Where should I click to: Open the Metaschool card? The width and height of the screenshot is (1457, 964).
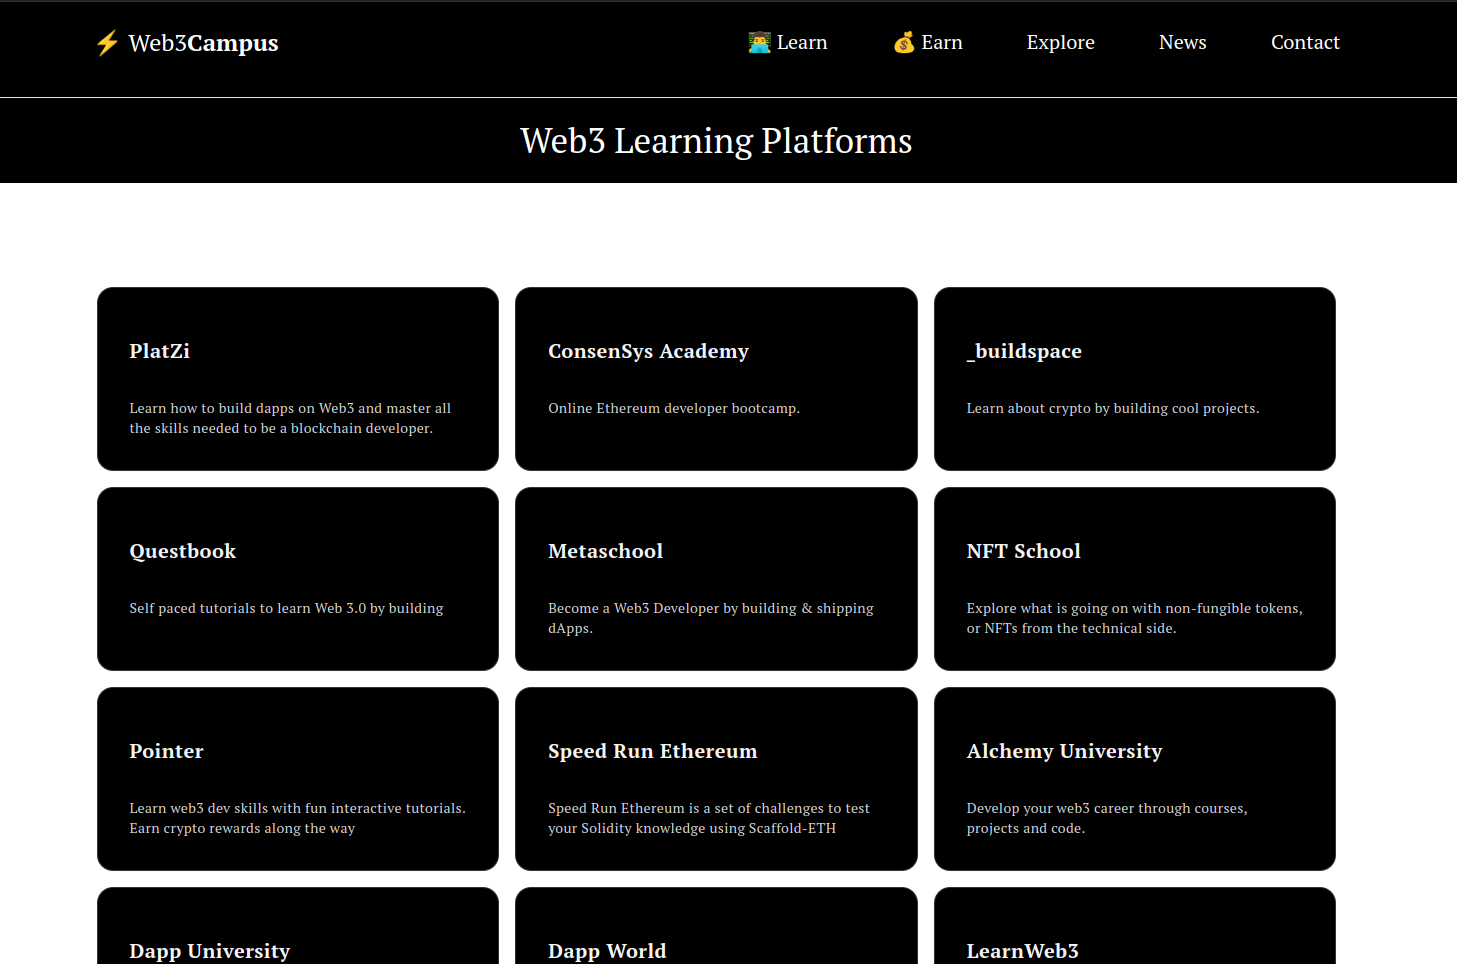(716, 579)
